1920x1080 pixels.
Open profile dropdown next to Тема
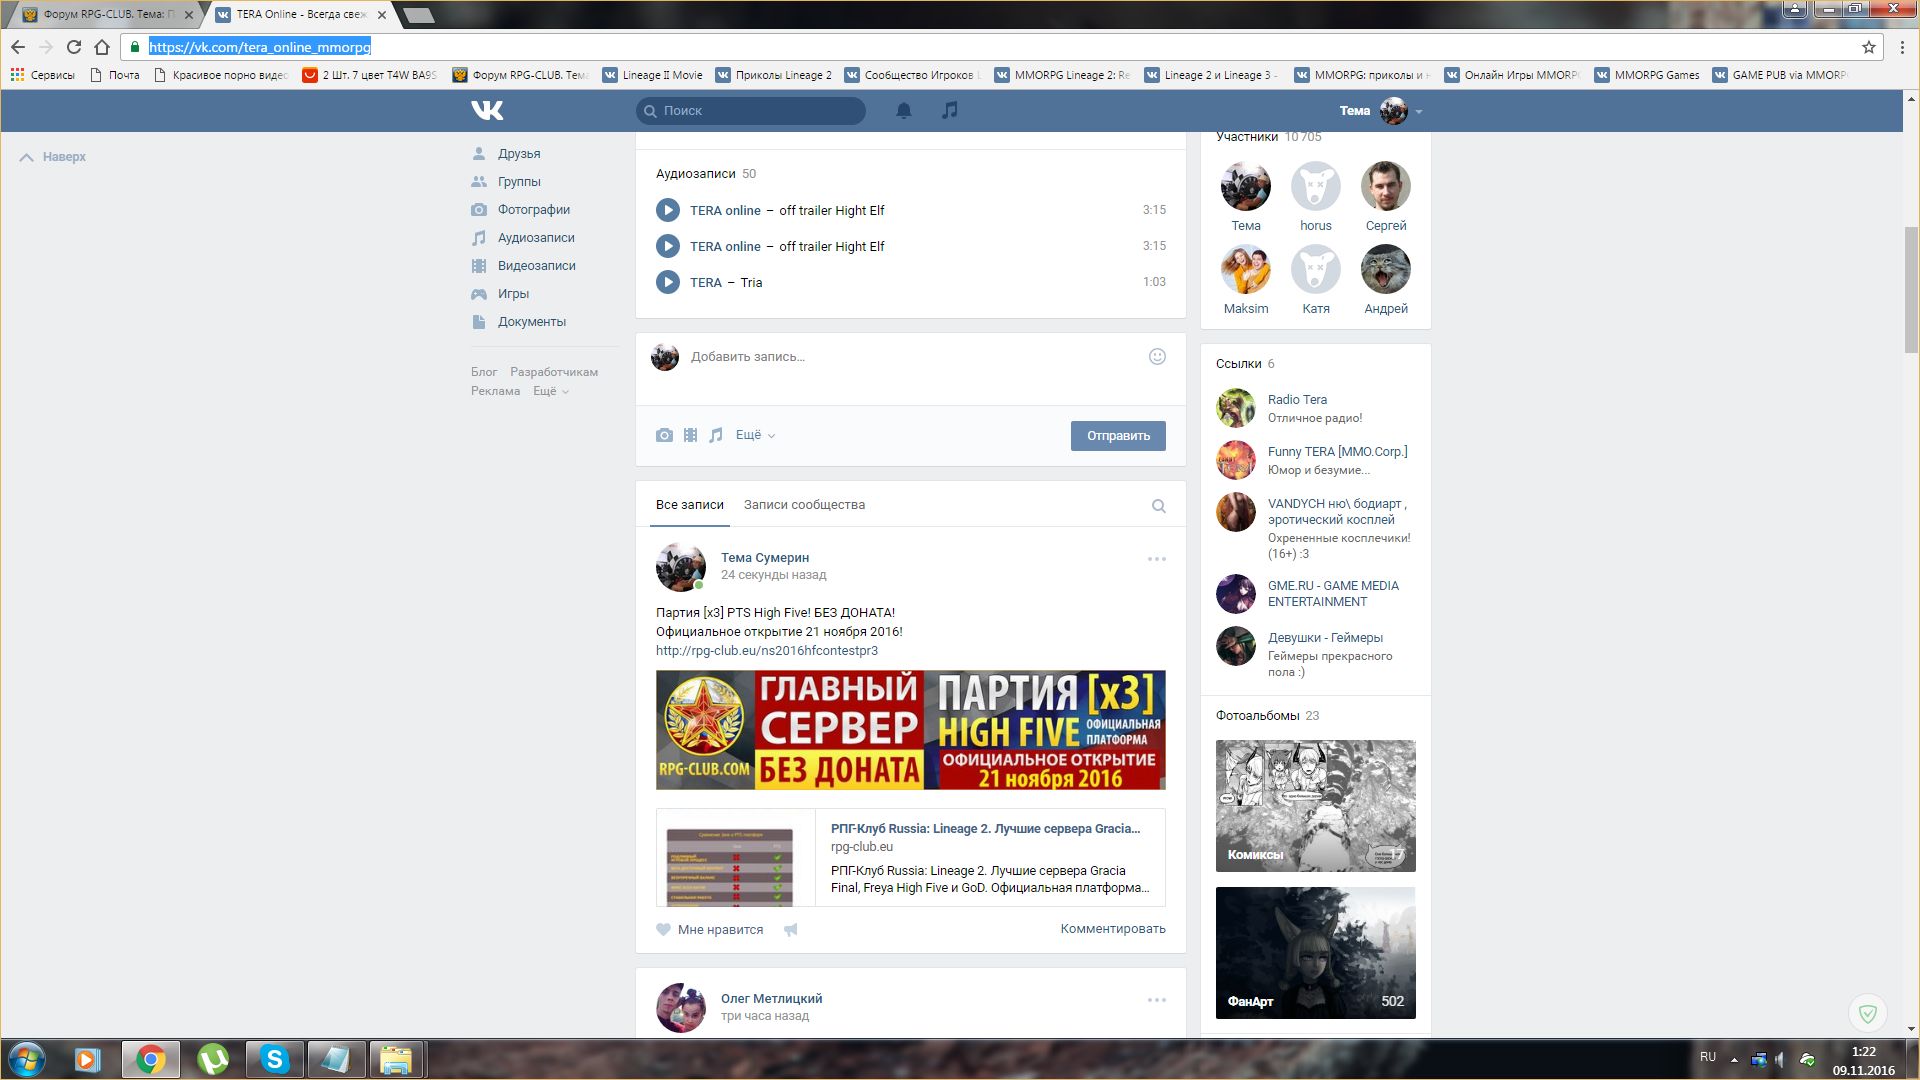tap(1418, 112)
